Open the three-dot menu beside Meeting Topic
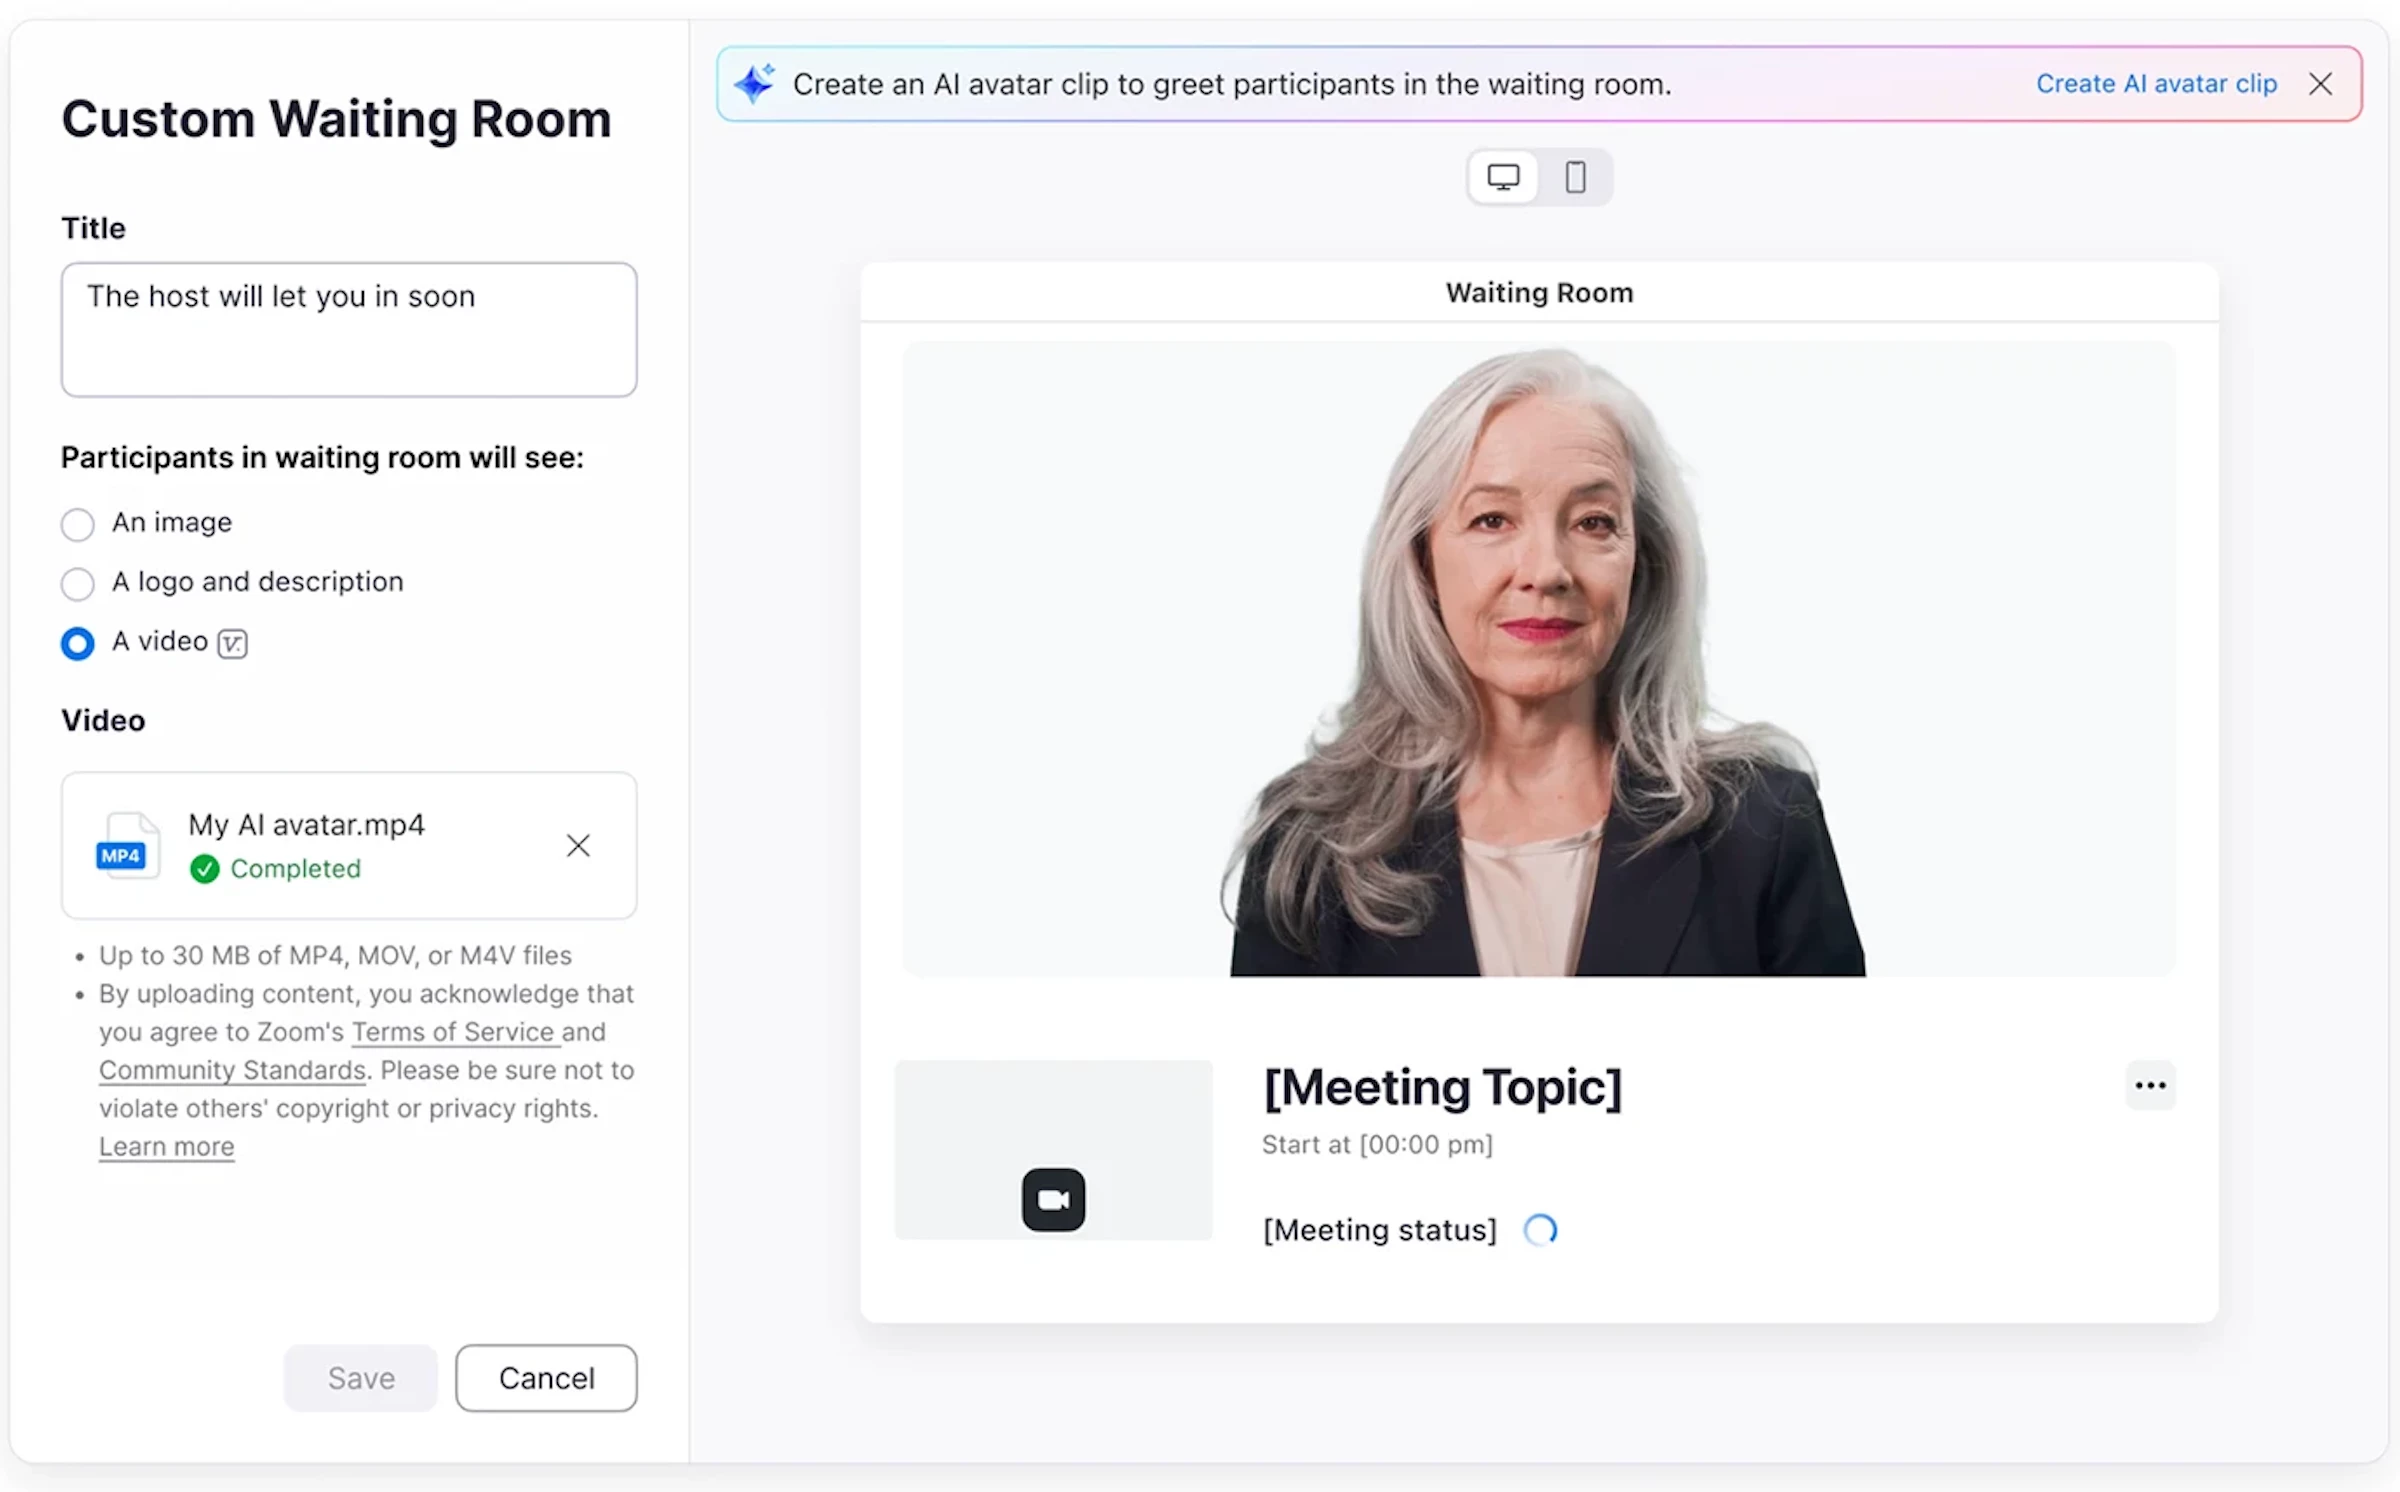 point(2150,1085)
